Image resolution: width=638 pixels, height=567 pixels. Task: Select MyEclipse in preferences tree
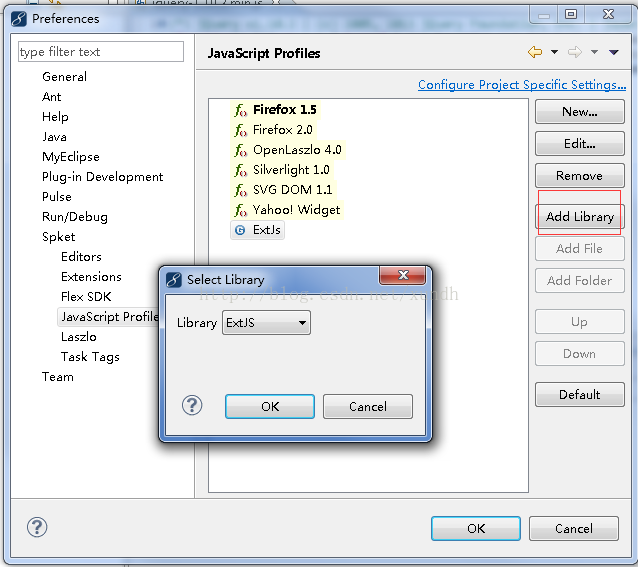[x=71, y=157]
